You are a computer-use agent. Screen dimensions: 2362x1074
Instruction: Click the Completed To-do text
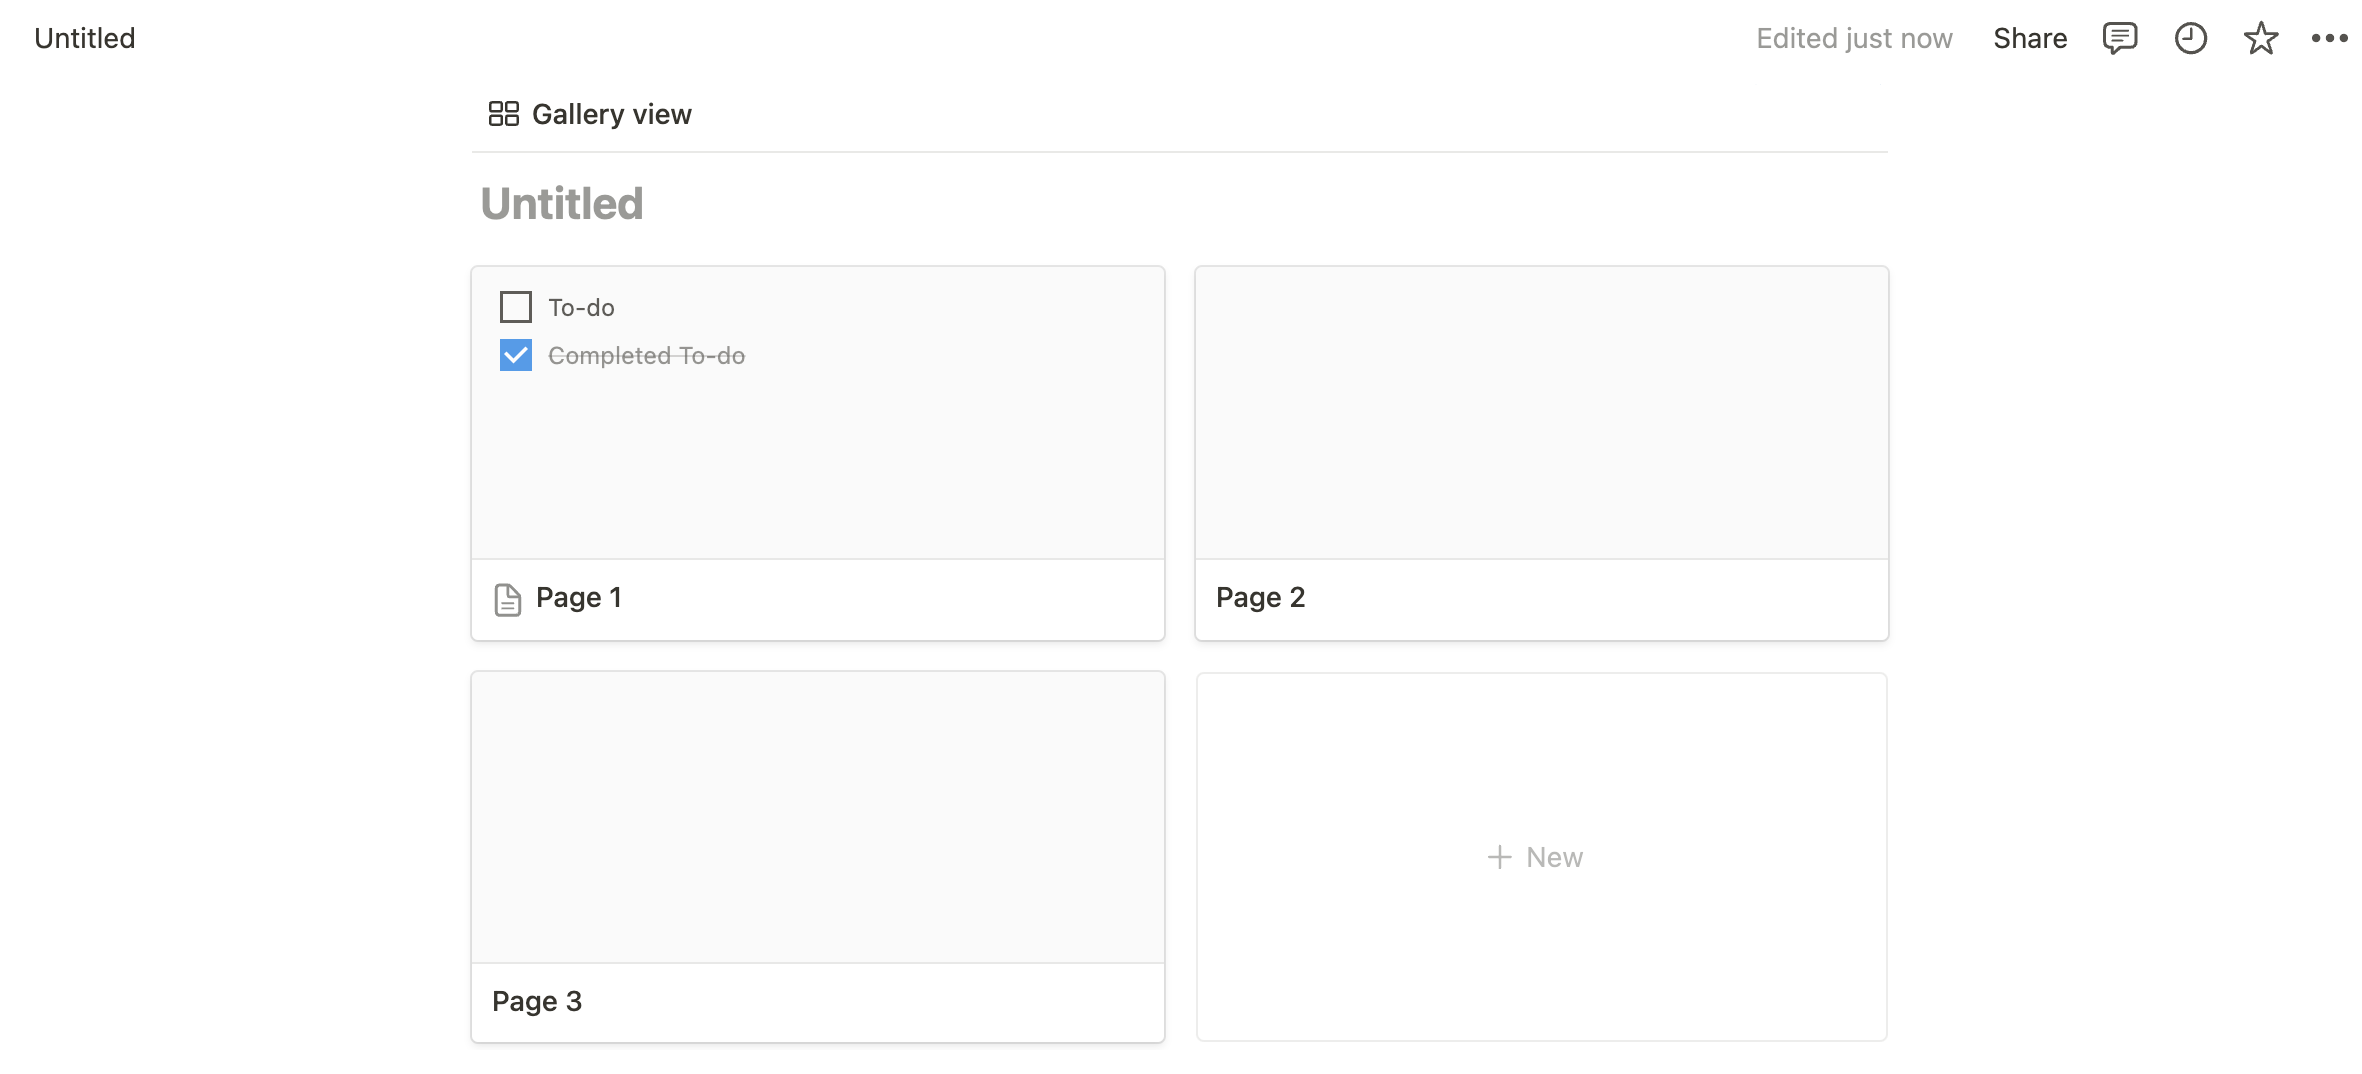coord(646,355)
